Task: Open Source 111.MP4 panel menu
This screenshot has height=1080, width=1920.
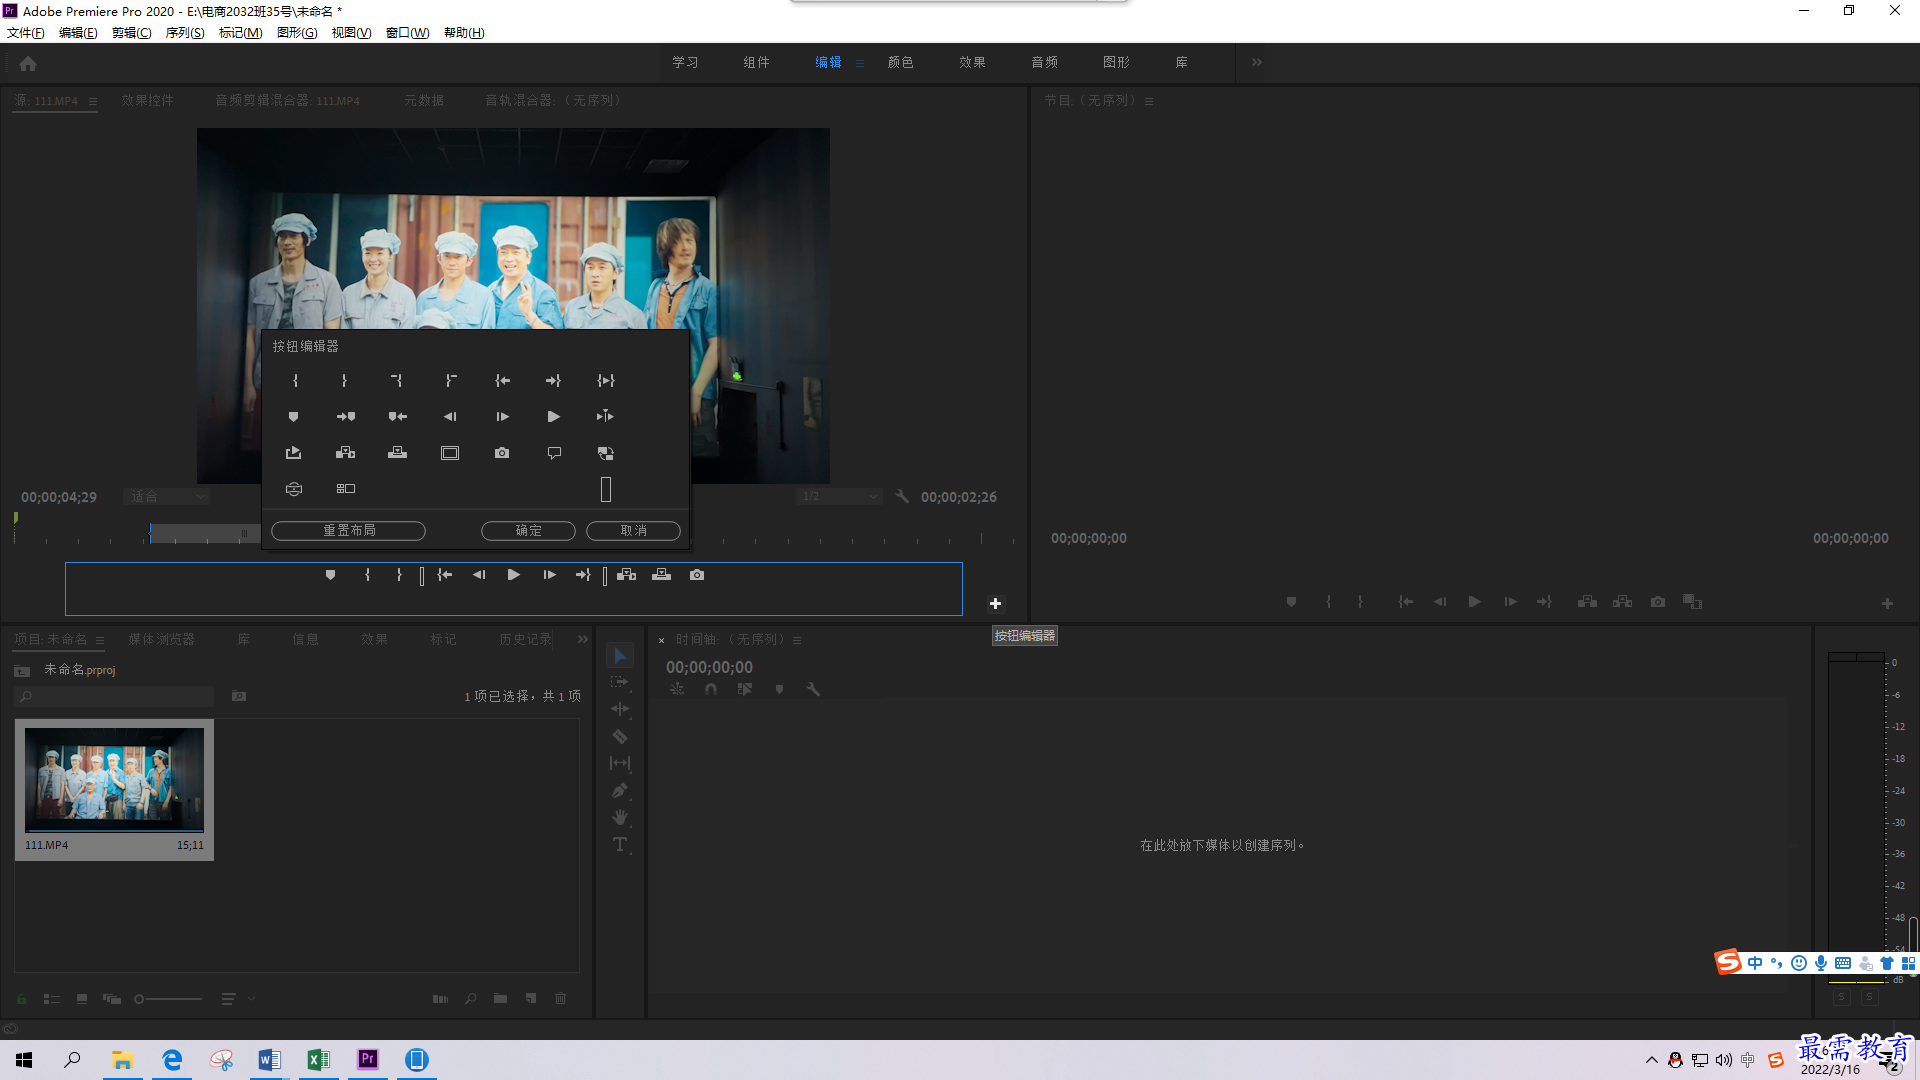Action: click(93, 101)
